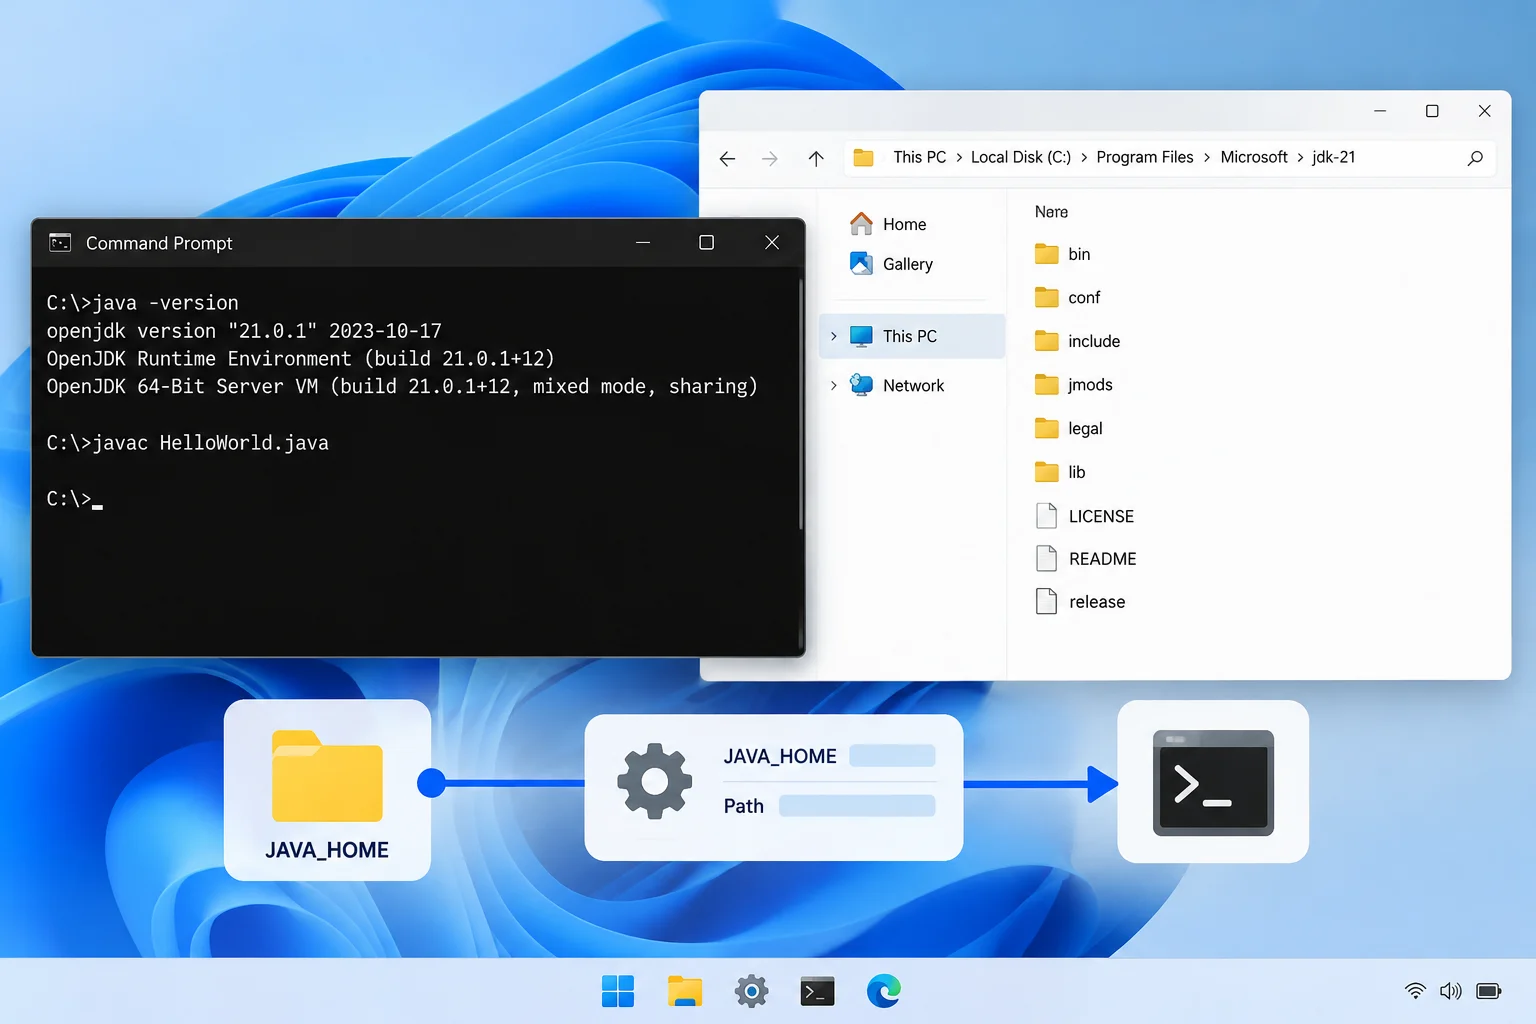Open File Explorer from the taskbar
The image size is (1536, 1024).
(685, 991)
